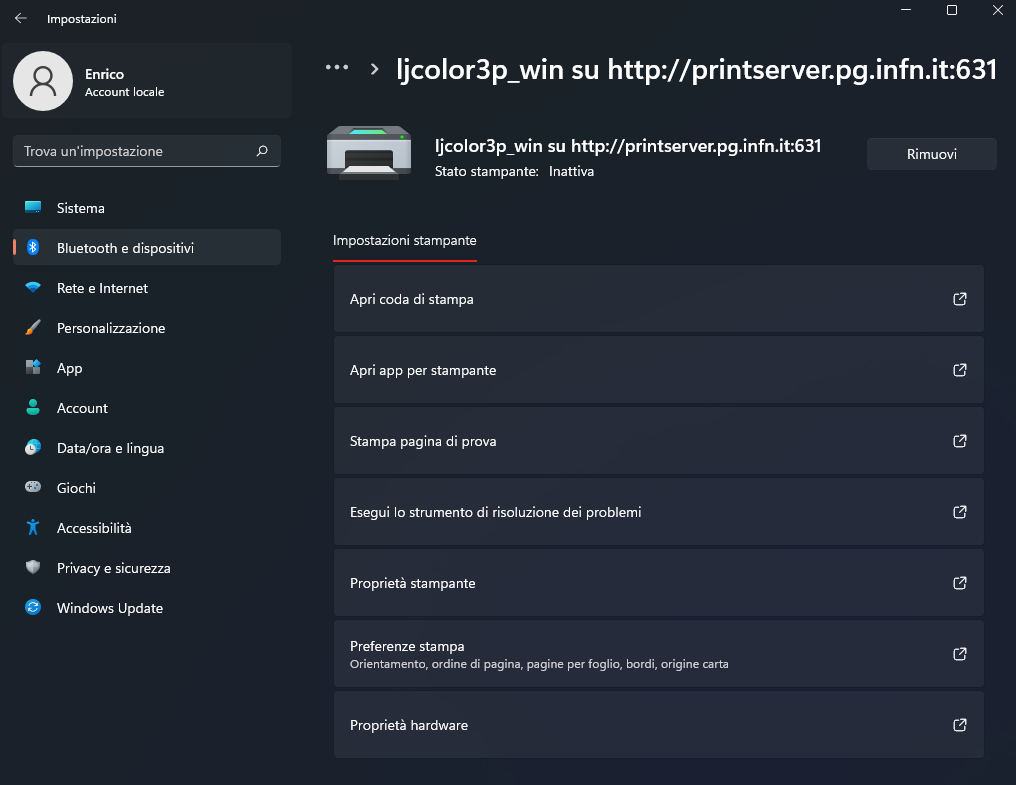This screenshot has height=785, width=1016.
Task: Open Privacy e sicurezza section
Action: click(146, 568)
